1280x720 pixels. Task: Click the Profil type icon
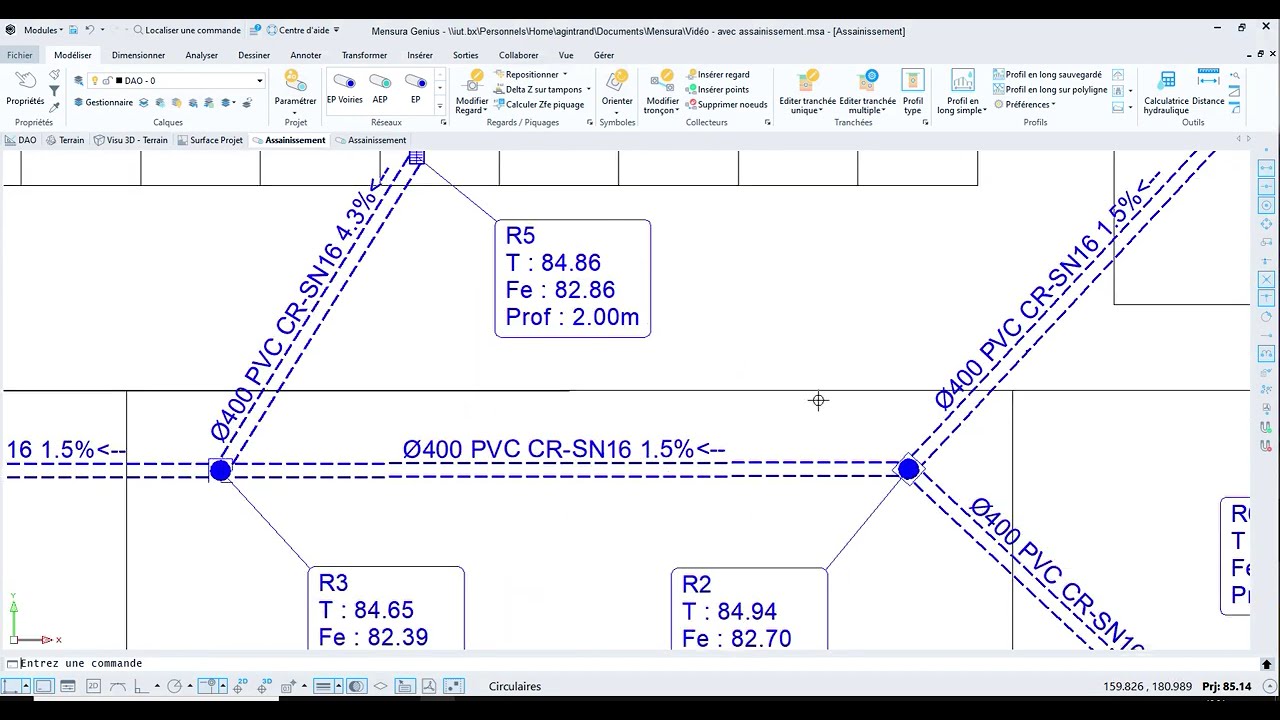[912, 92]
